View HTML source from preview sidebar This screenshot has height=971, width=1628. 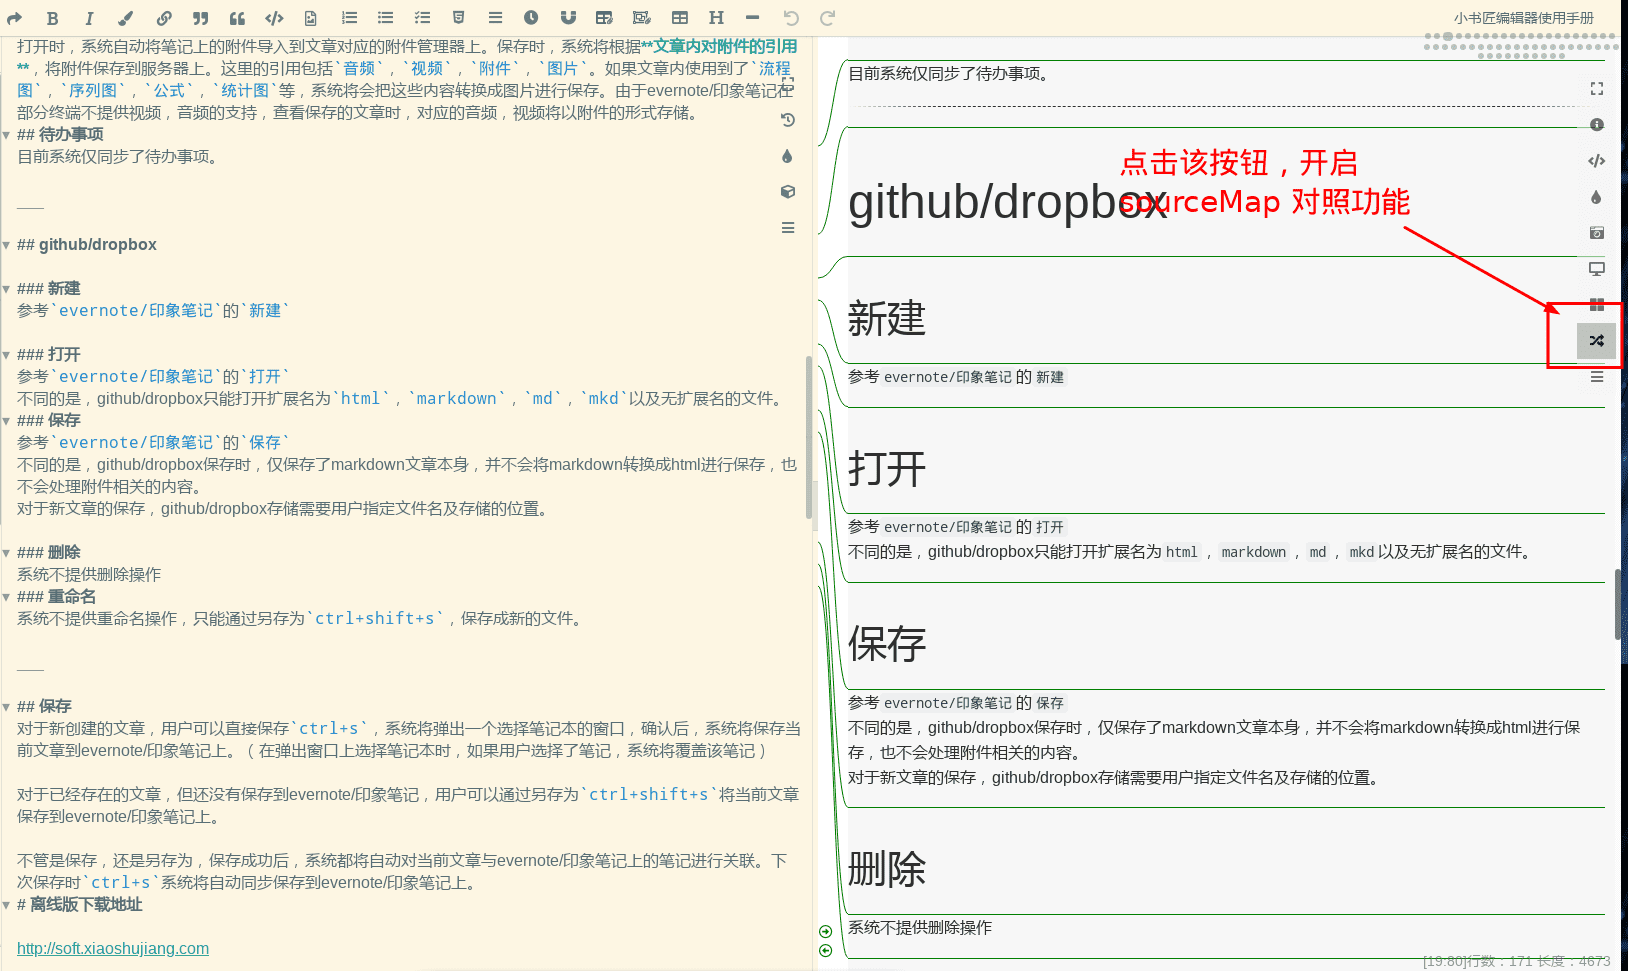1597,161
